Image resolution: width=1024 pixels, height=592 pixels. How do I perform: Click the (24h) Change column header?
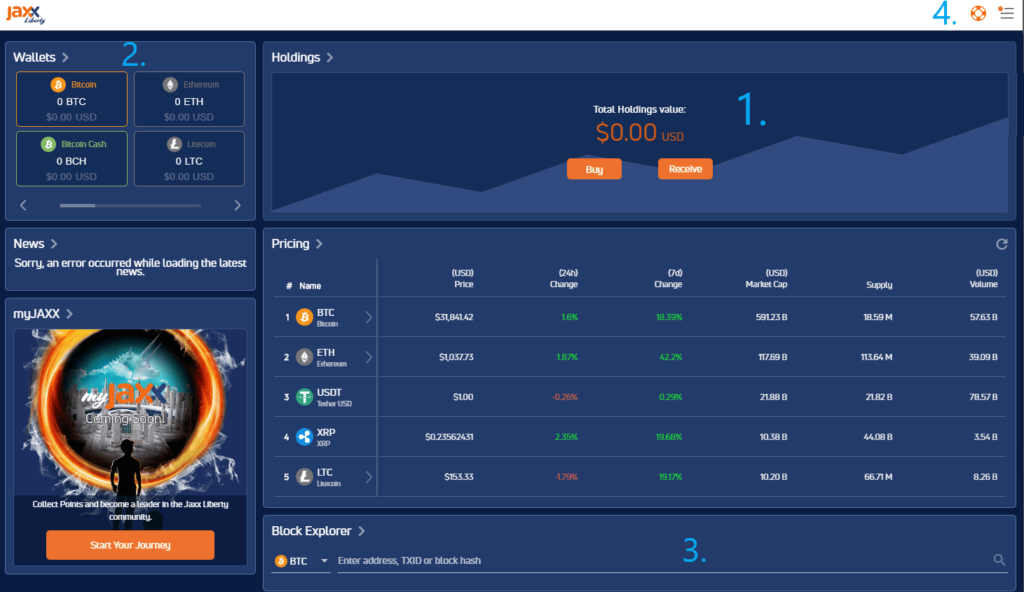(x=564, y=278)
